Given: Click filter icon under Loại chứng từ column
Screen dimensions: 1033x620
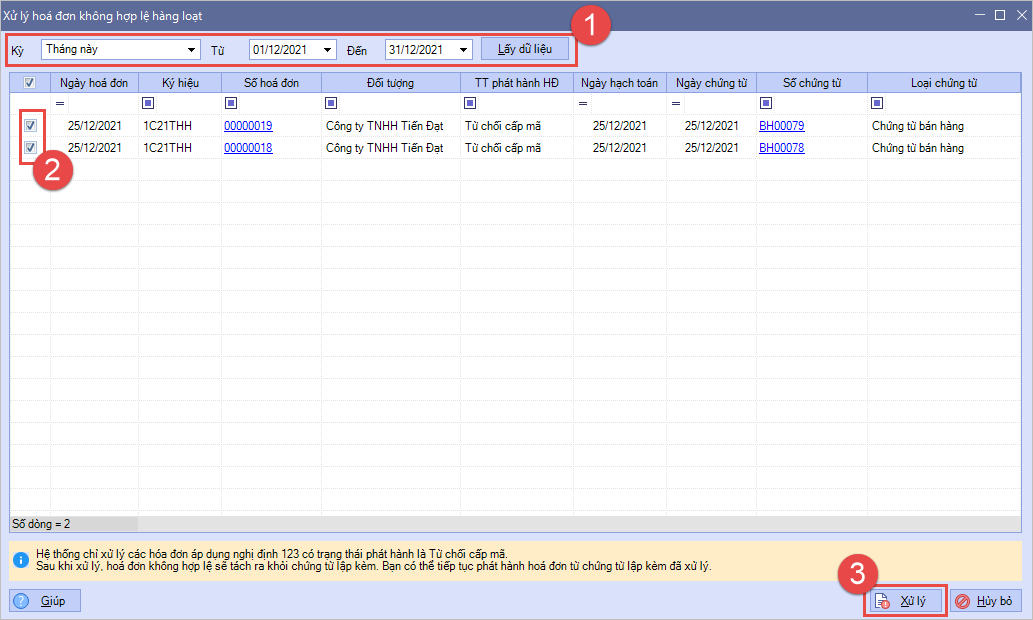Looking at the screenshot, I should [x=877, y=103].
